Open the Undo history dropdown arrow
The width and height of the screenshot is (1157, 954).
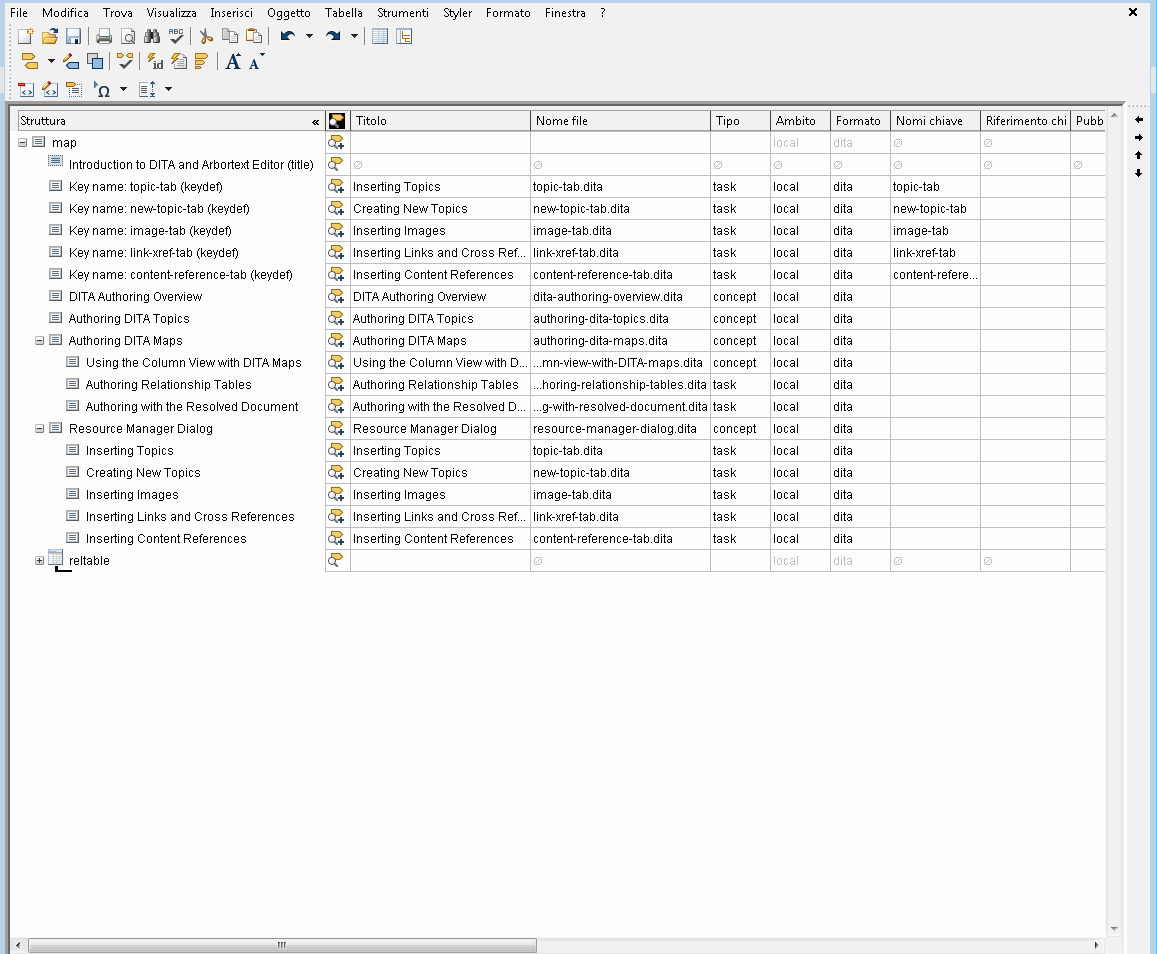click(309, 36)
